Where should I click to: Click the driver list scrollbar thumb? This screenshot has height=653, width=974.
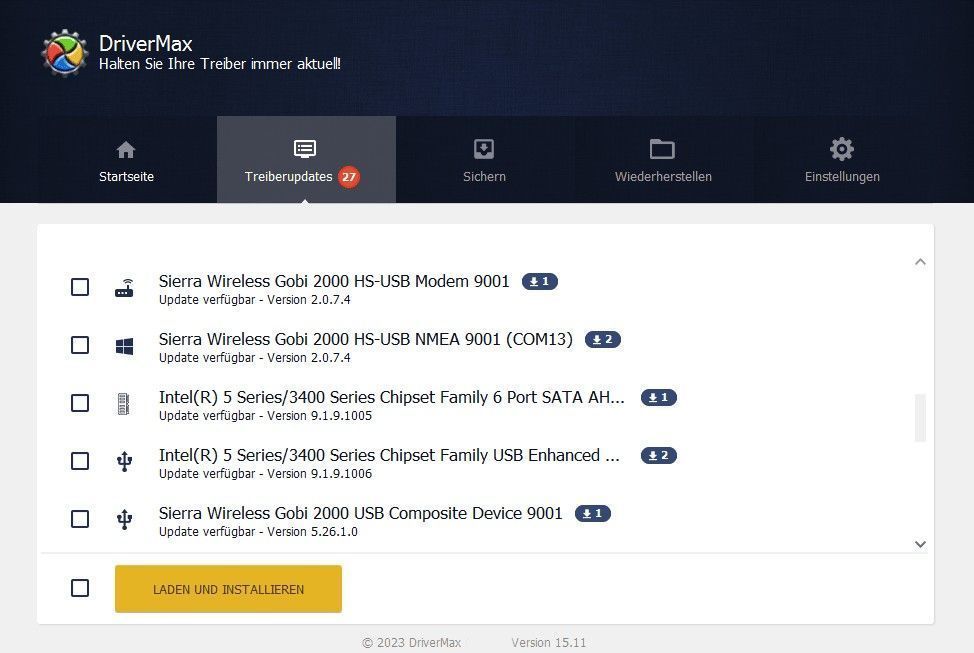click(921, 418)
